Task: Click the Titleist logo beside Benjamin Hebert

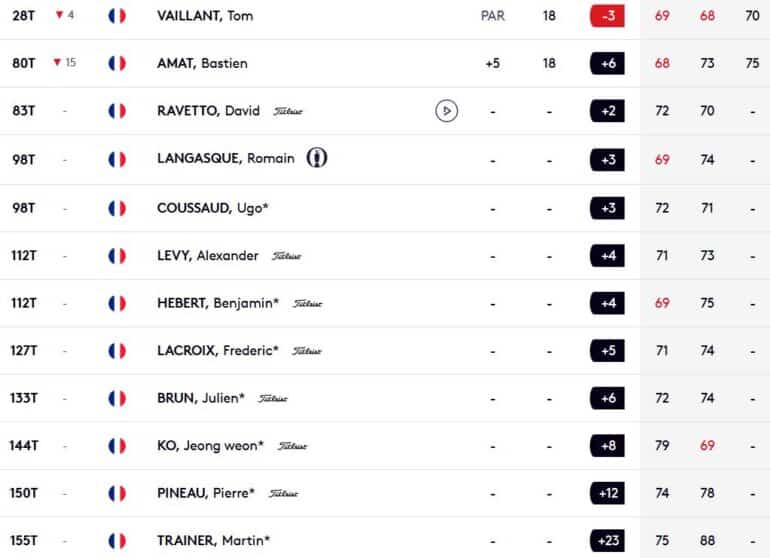Action: tap(307, 304)
